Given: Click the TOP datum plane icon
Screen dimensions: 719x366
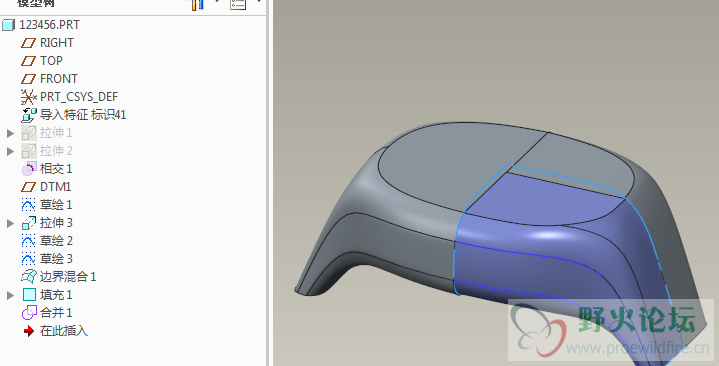Looking at the screenshot, I should (28, 61).
